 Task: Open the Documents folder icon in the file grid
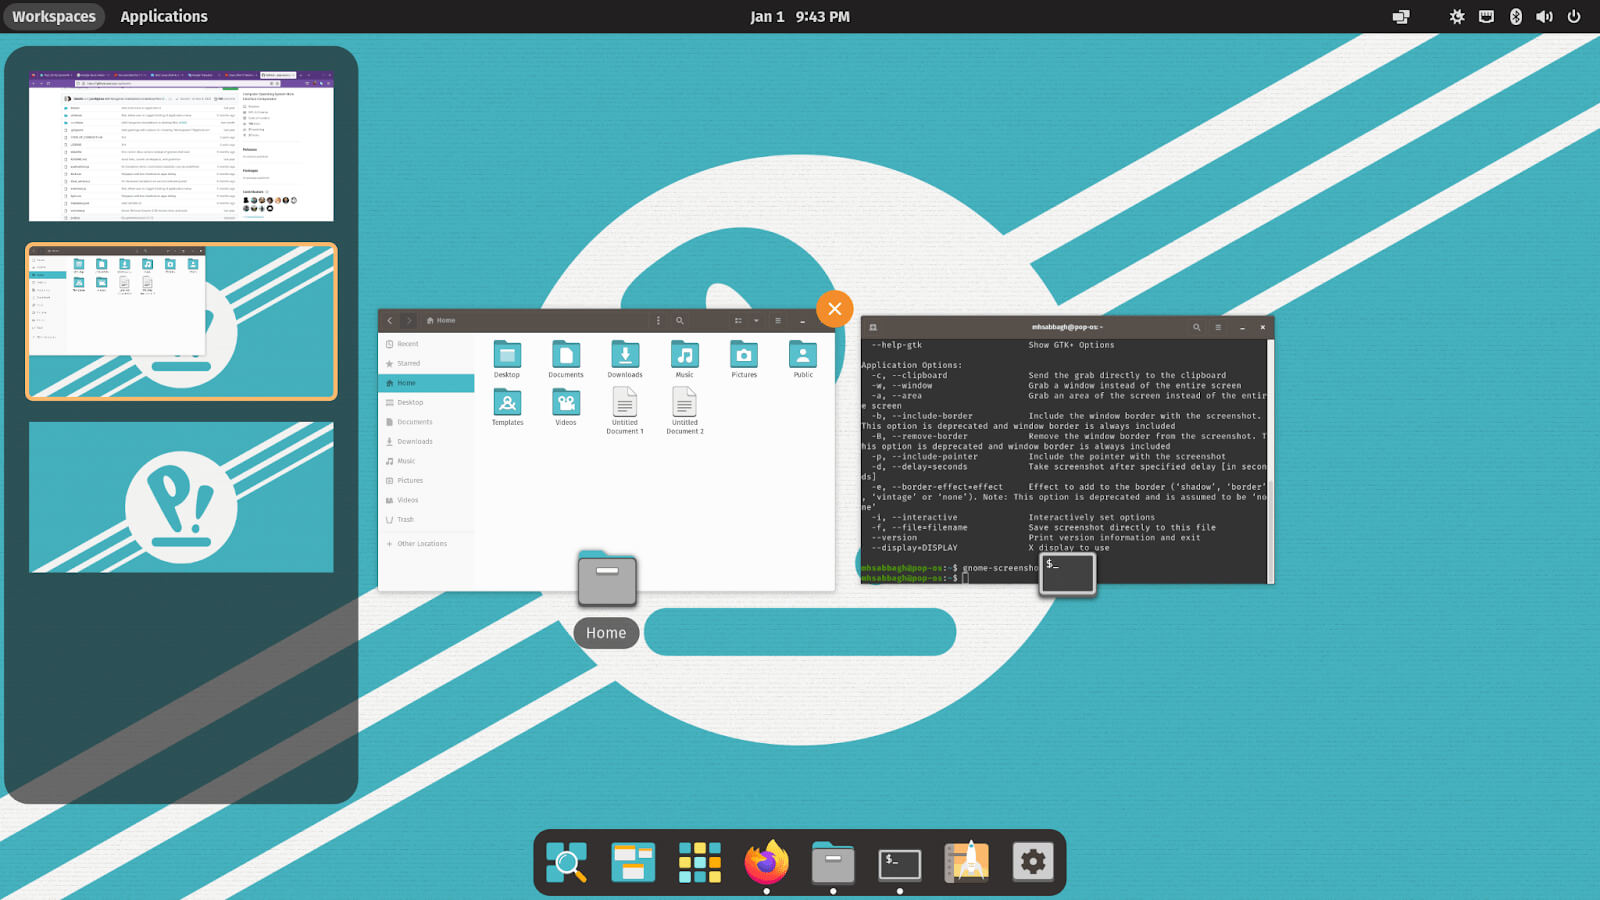566,359
